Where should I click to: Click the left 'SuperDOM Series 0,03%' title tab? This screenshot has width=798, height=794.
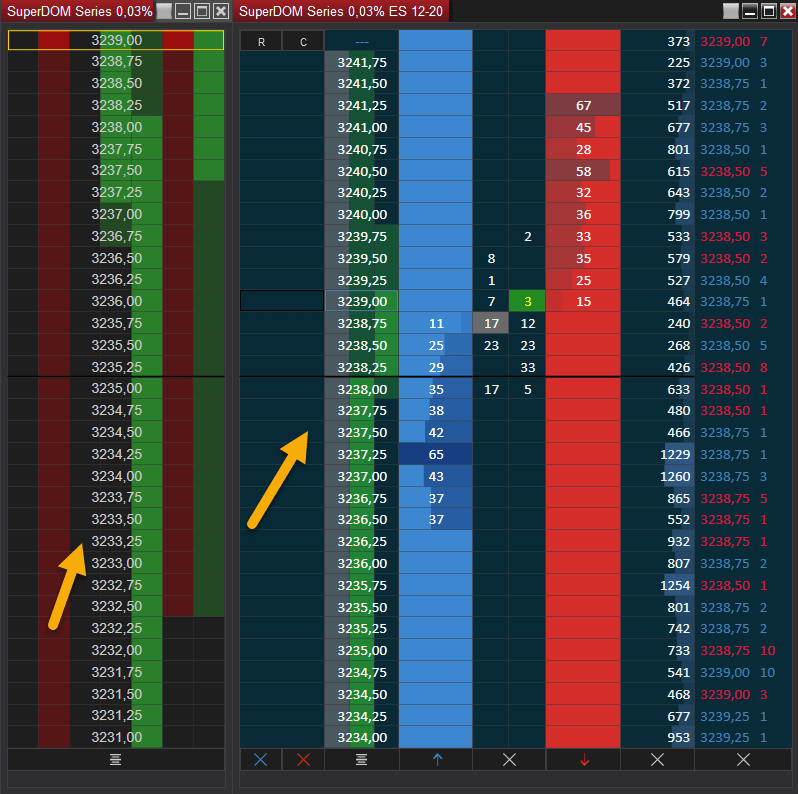click(x=79, y=11)
